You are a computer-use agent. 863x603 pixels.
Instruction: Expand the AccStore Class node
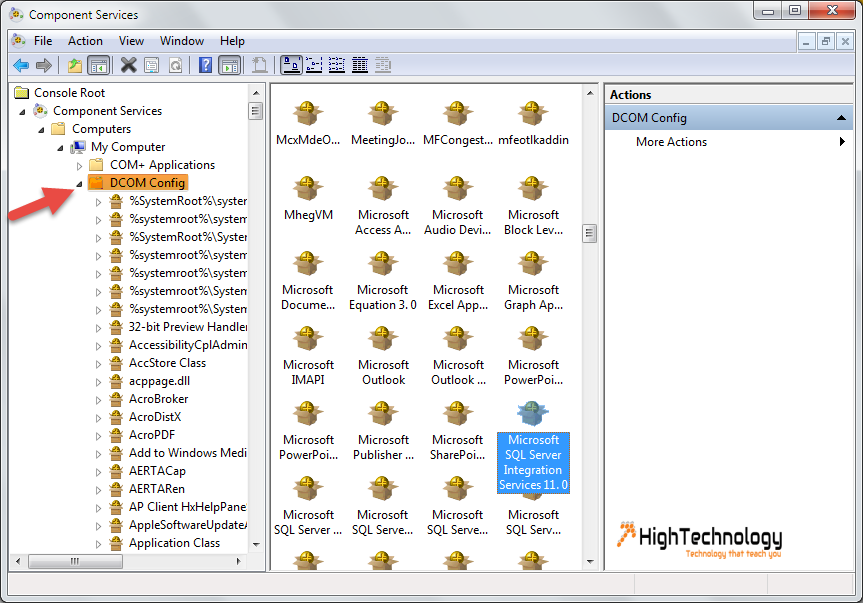(98, 364)
